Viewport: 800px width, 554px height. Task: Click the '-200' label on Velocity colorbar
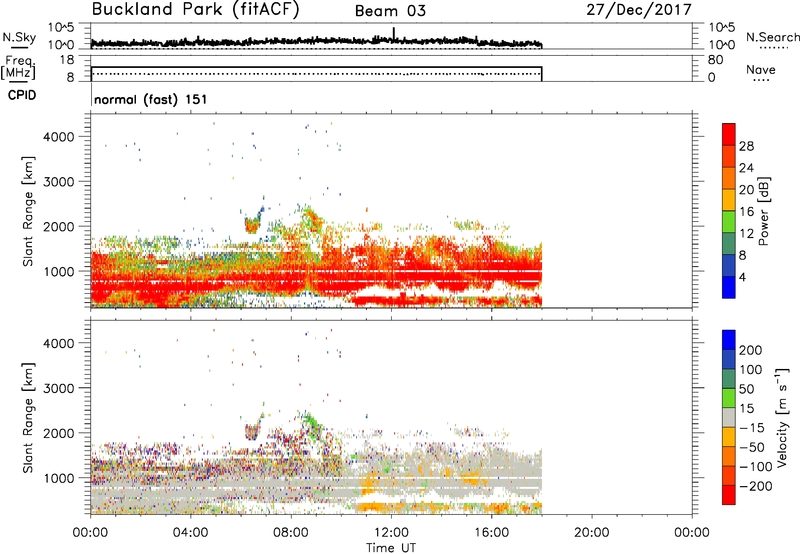tap(756, 486)
